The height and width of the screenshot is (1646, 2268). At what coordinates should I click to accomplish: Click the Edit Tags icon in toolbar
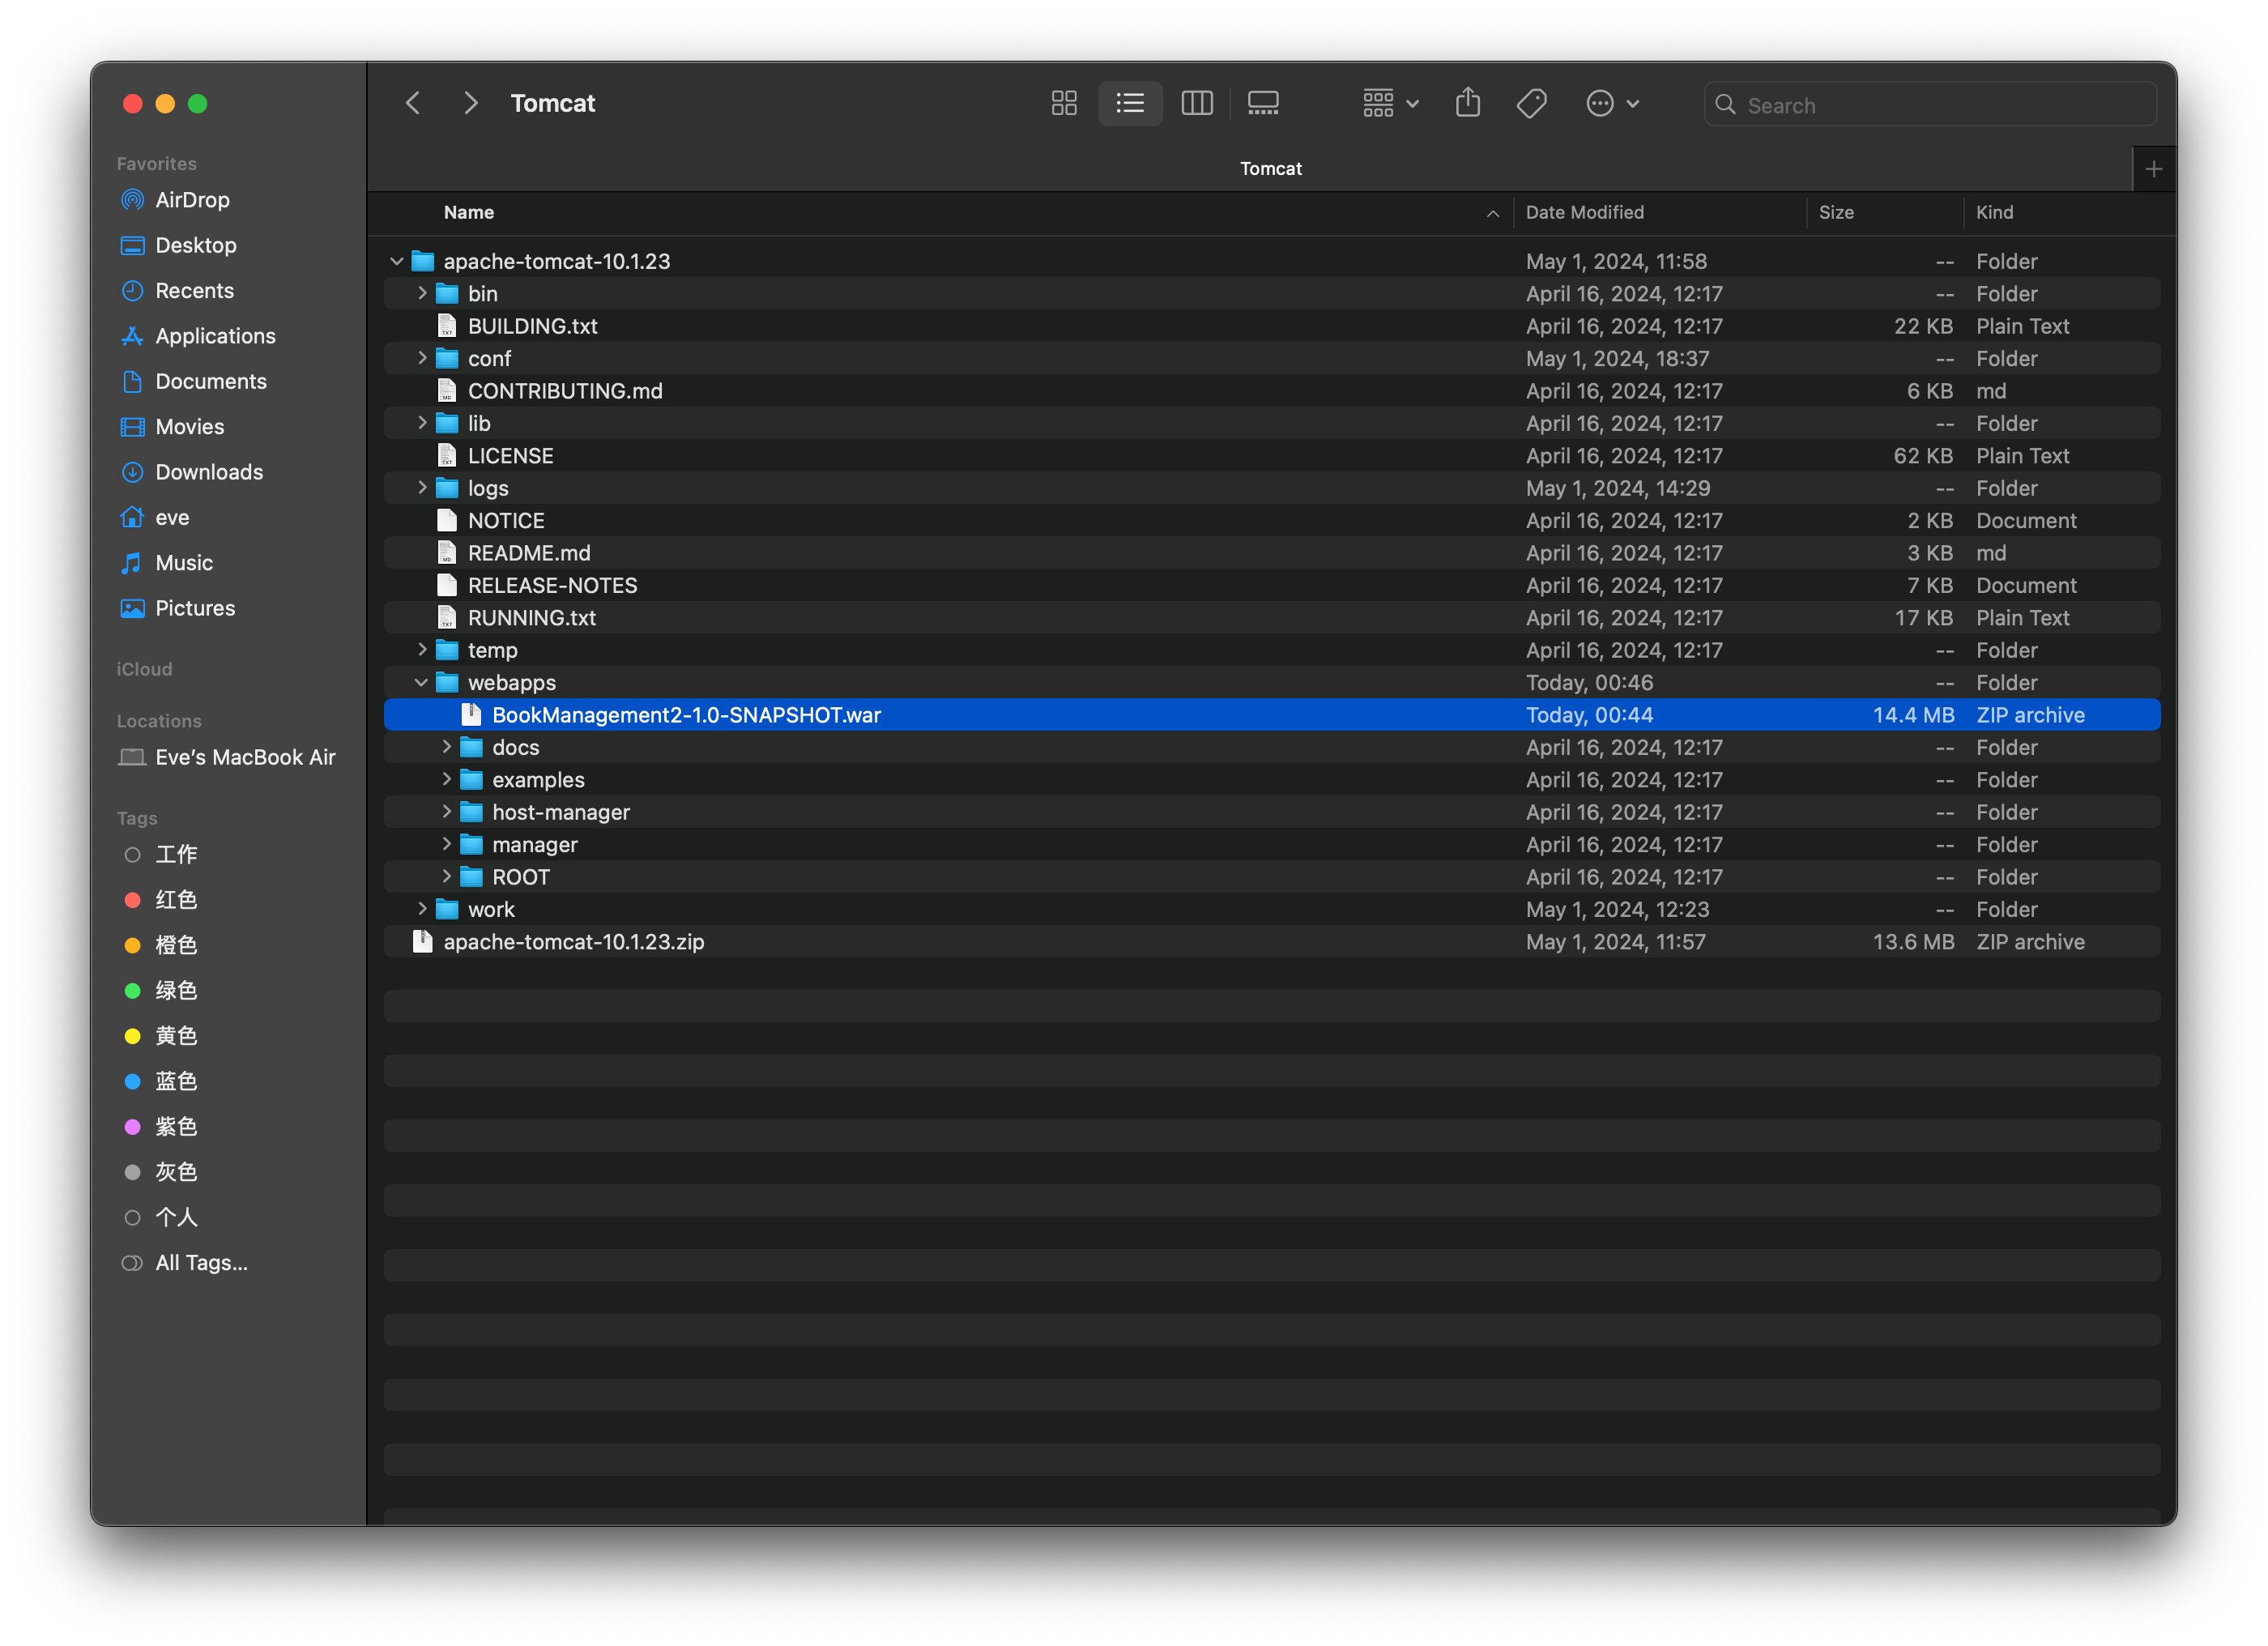coord(1532,103)
